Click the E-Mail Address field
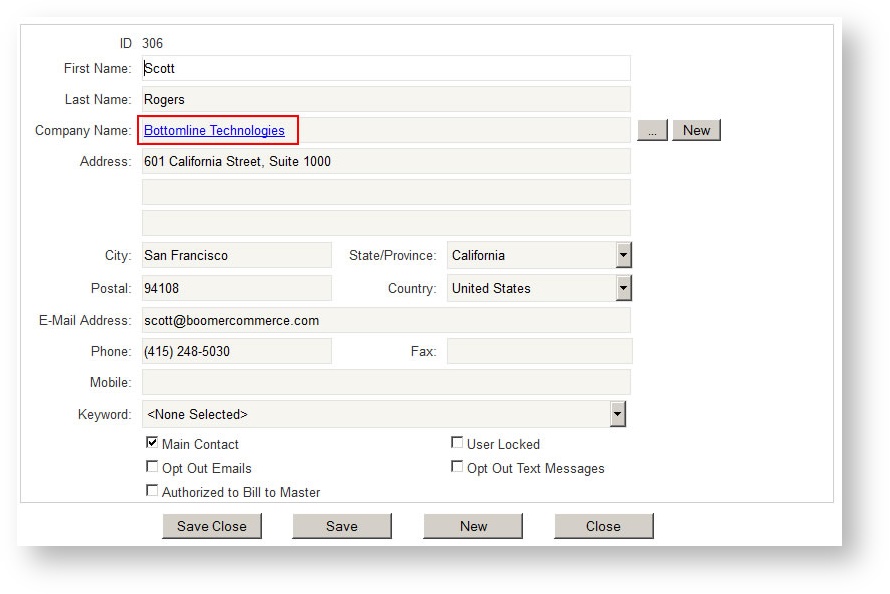The height and width of the screenshot is (594, 890). coord(385,320)
